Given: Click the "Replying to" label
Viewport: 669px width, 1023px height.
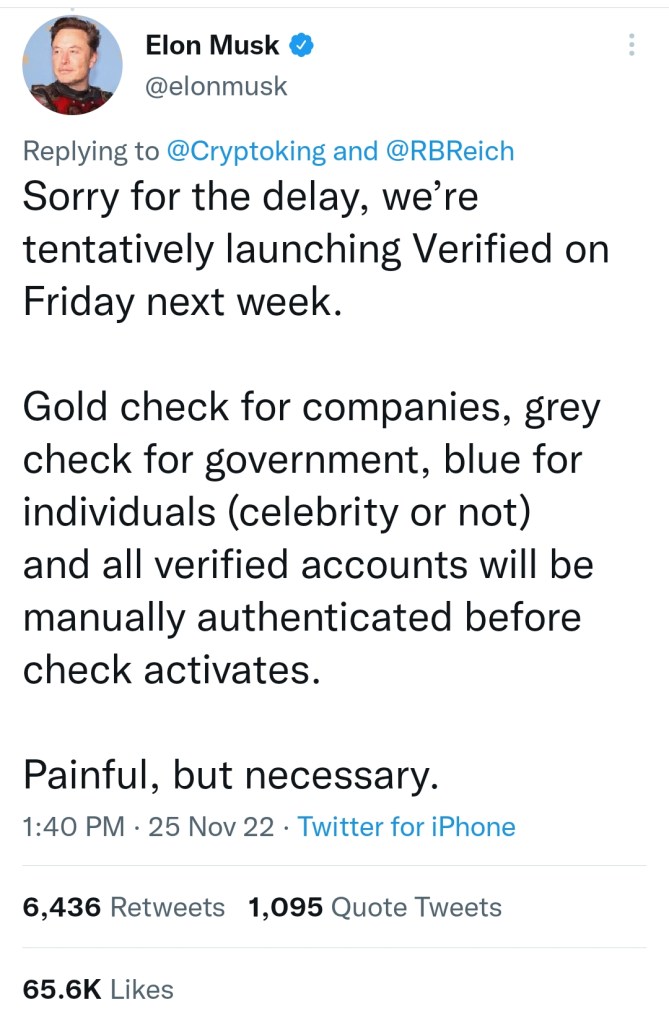Looking at the screenshot, I should click(90, 151).
